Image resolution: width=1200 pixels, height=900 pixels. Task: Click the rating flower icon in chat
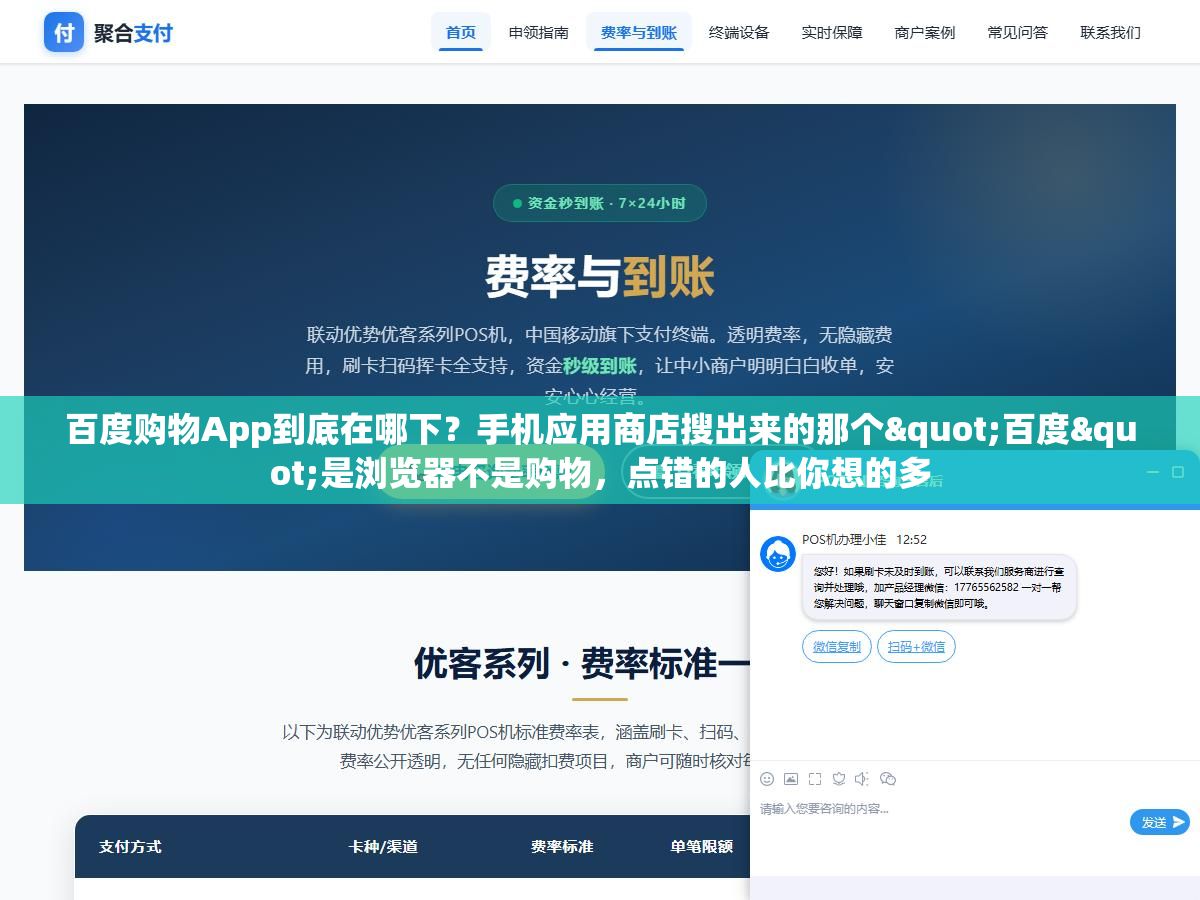coord(839,779)
